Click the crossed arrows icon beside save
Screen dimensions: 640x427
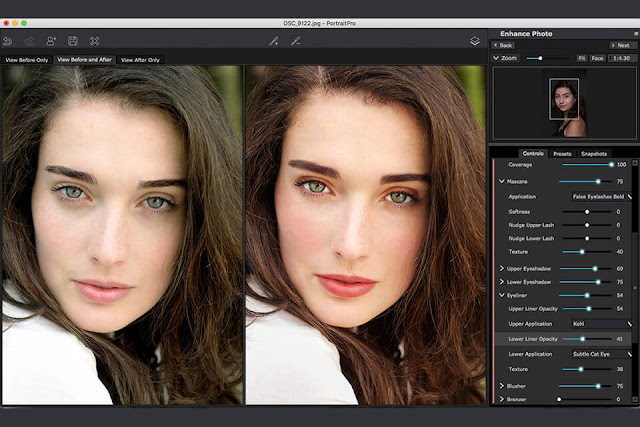point(95,41)
